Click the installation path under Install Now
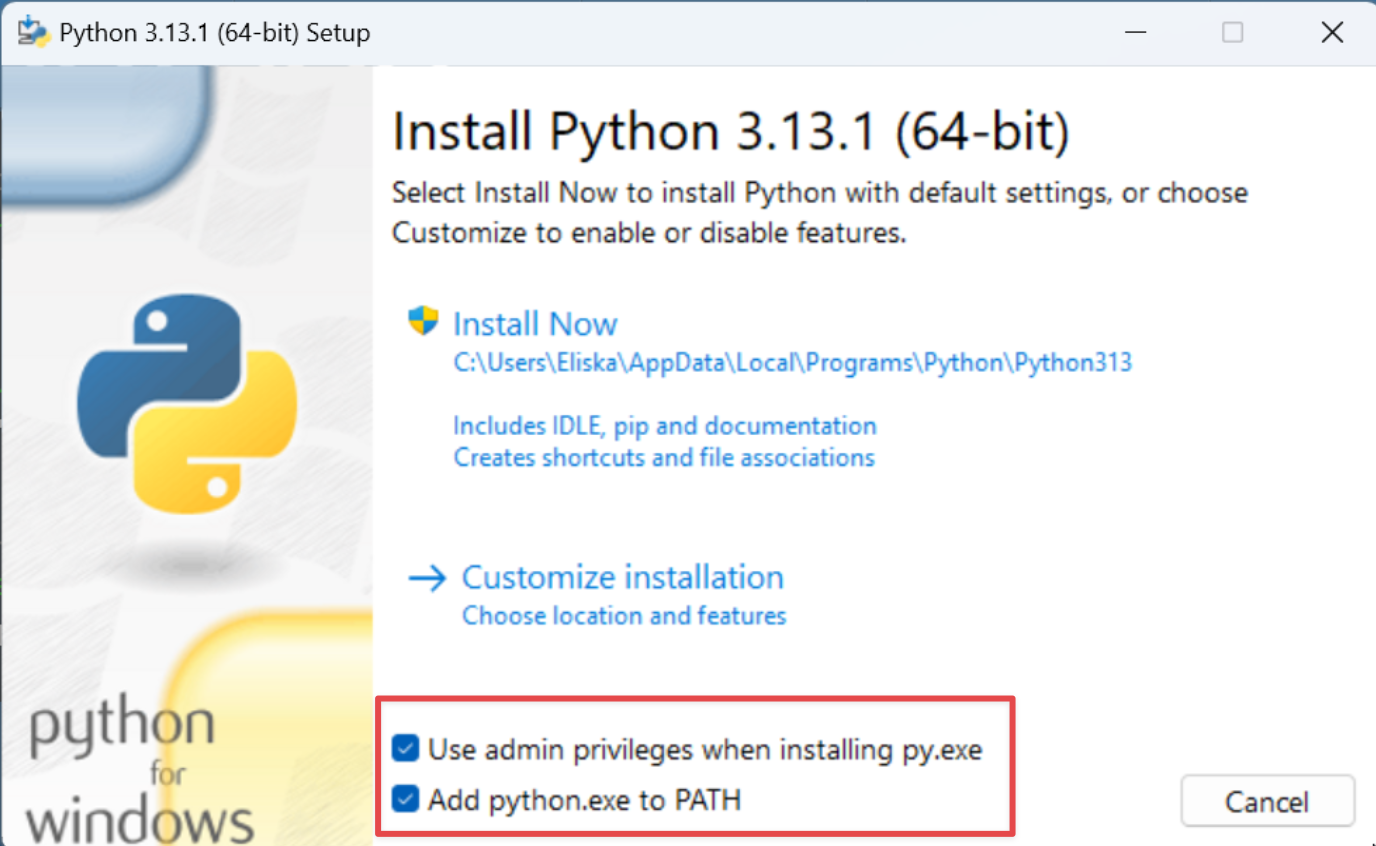The height and width of the screenshot is (846, 1376). click(x=792, y=362)
